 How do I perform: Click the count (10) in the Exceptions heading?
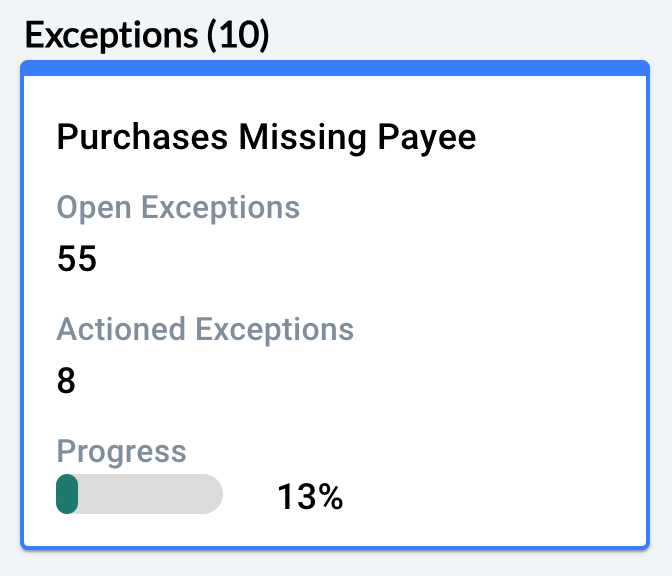coord(237,36)
